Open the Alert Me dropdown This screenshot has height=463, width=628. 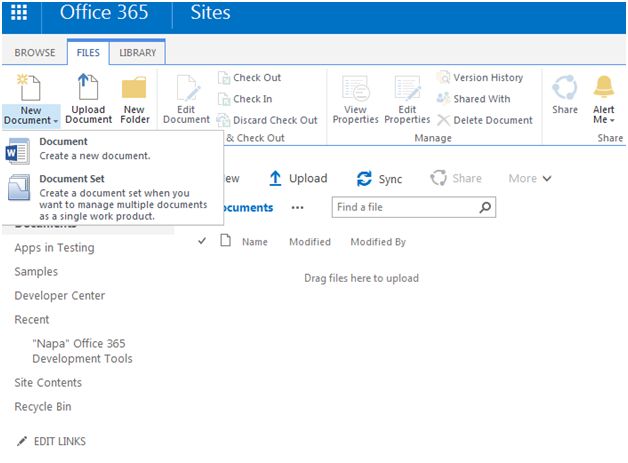coord(604,120)
